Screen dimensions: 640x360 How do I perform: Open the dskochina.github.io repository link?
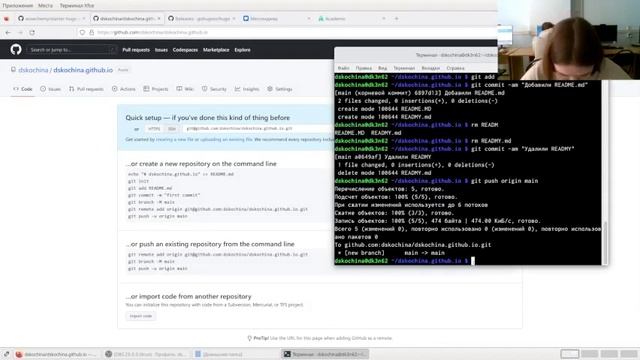coord(83,70)
